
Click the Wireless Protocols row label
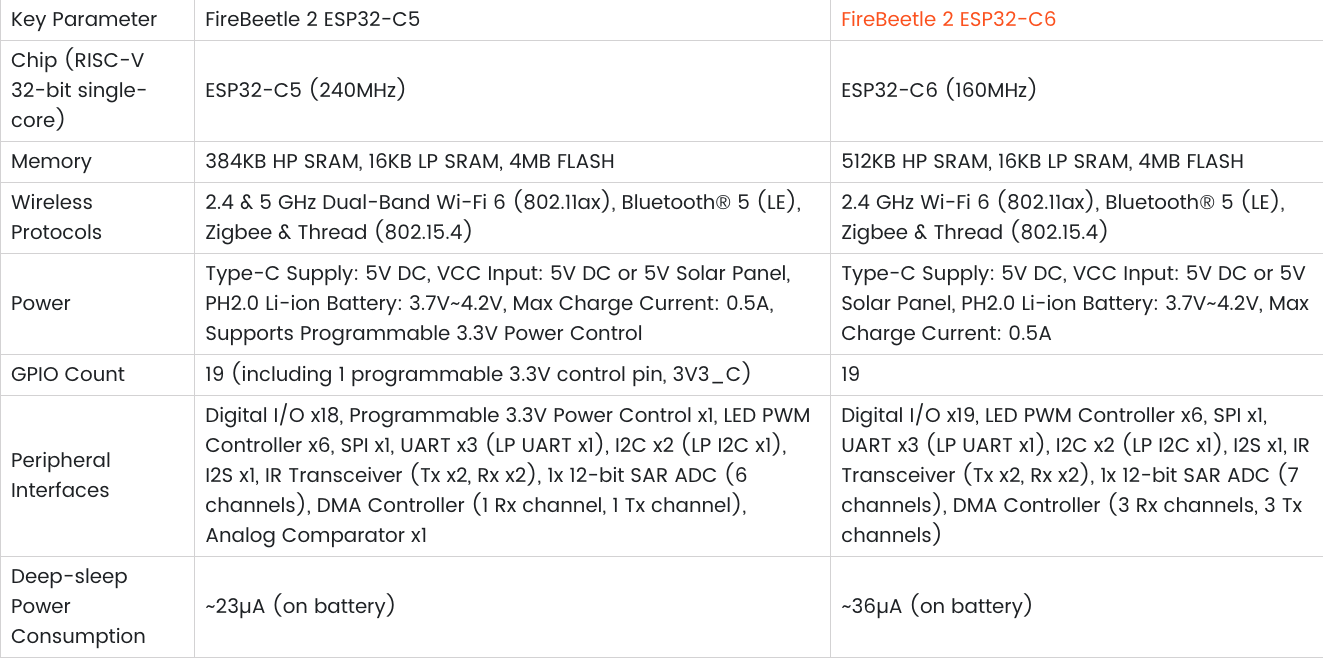[56, 217]
